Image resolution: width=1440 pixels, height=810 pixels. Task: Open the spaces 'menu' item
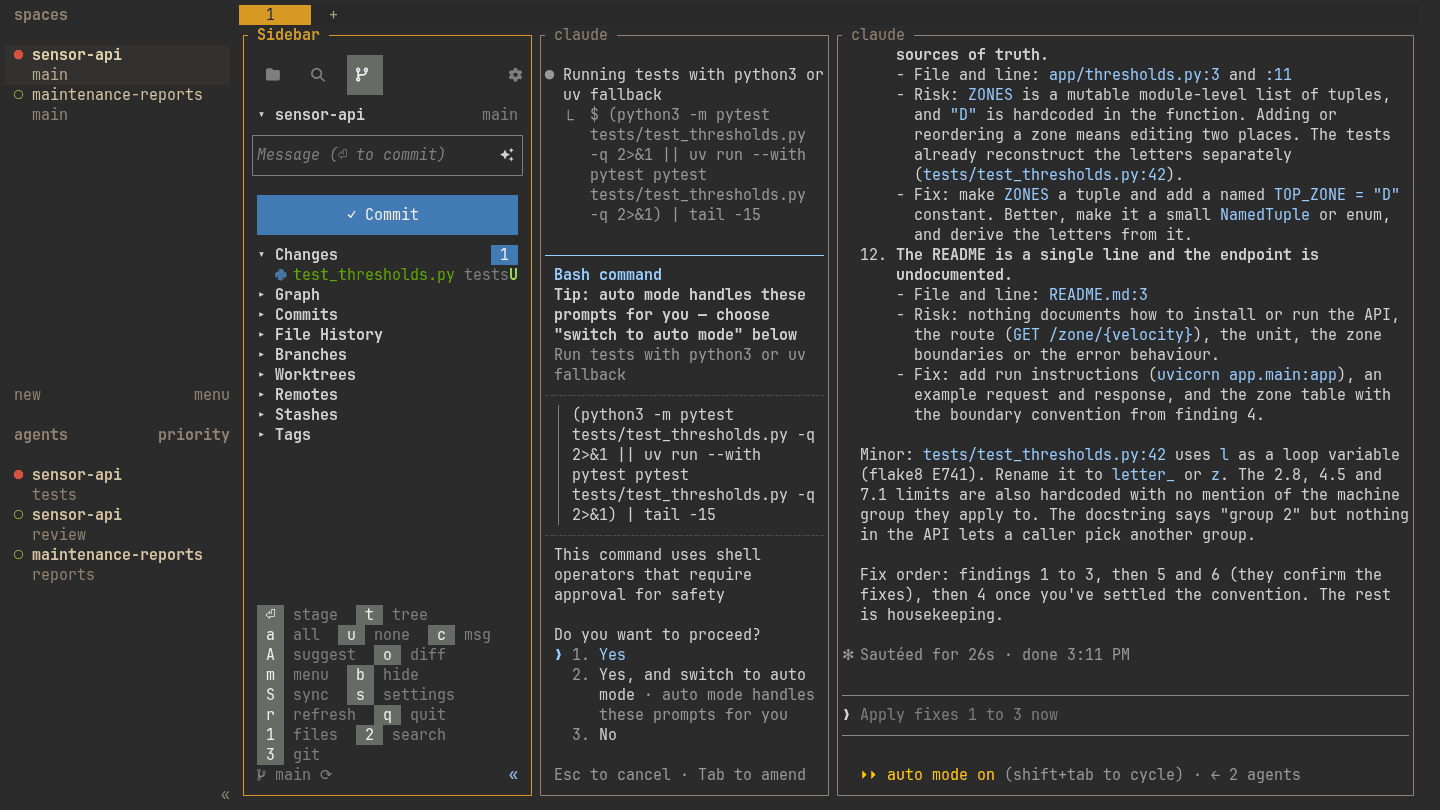pyautogui.click(x=212, y=395)
